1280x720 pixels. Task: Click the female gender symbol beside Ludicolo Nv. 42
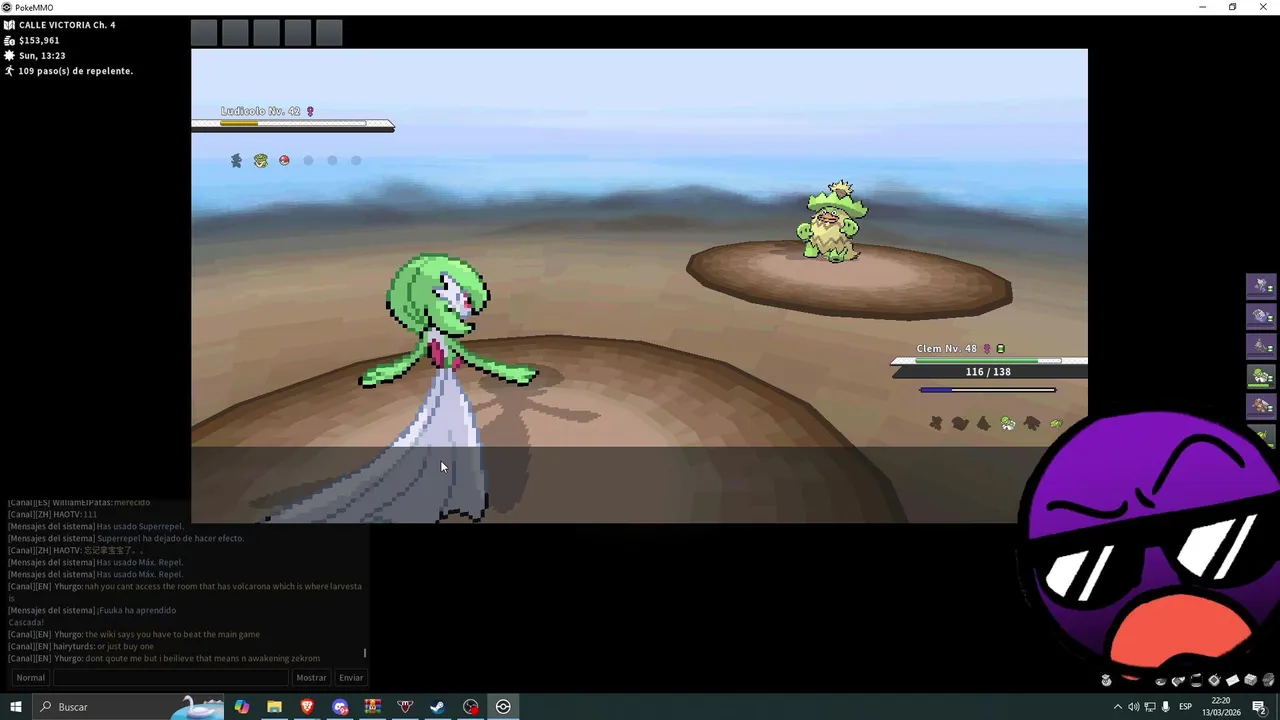coord(310,111)
